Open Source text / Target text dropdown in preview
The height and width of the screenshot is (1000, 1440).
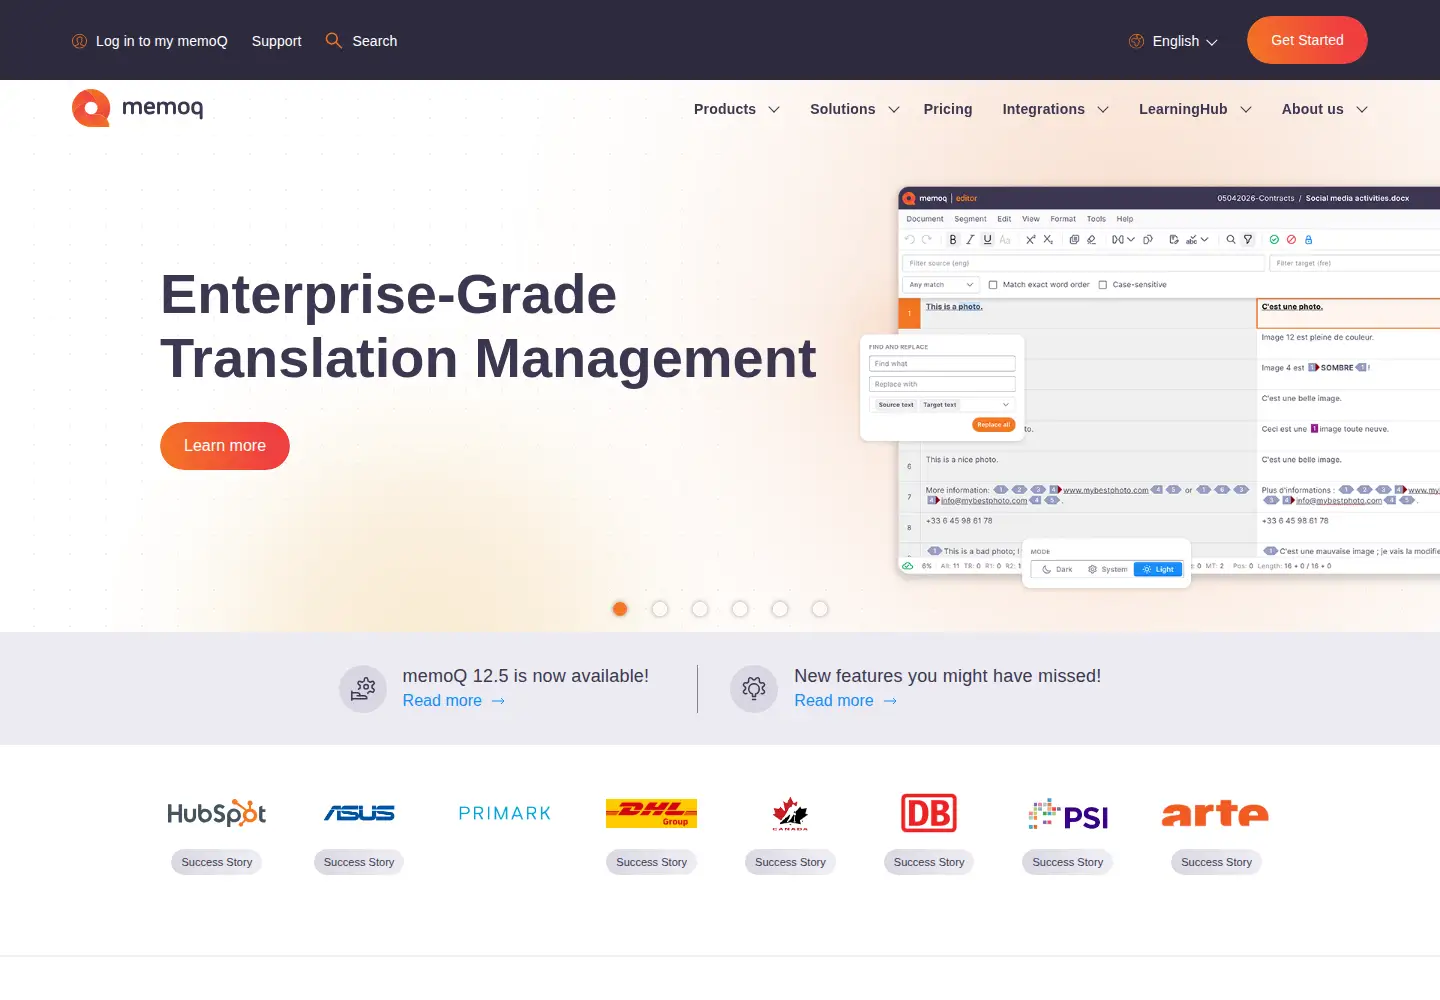942,405
